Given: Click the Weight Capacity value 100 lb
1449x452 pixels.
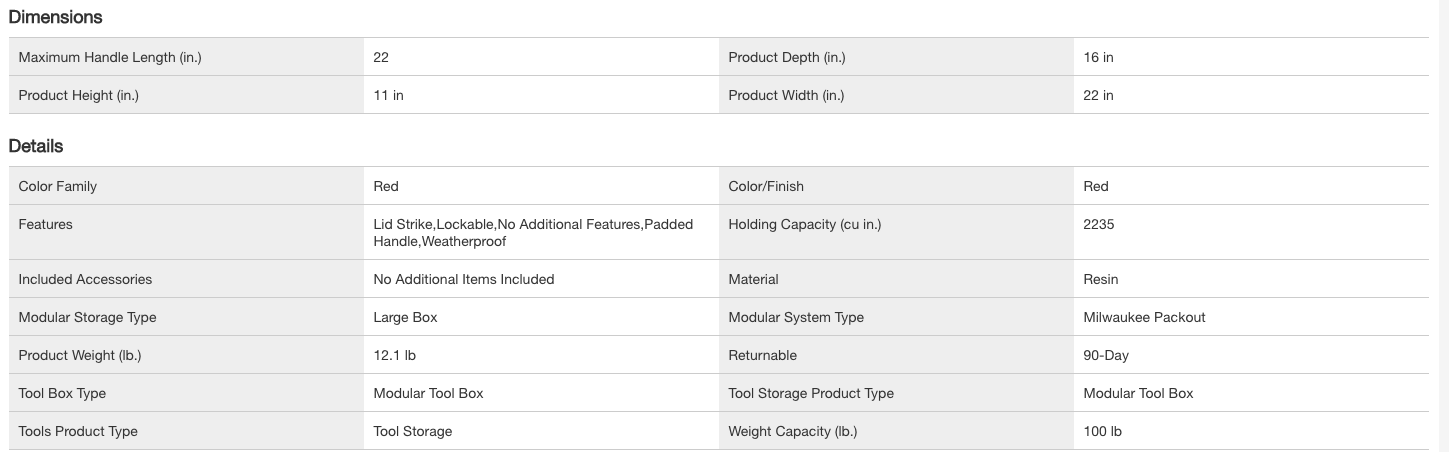Looking at the screenshot, I should (x=1103, y=432).
